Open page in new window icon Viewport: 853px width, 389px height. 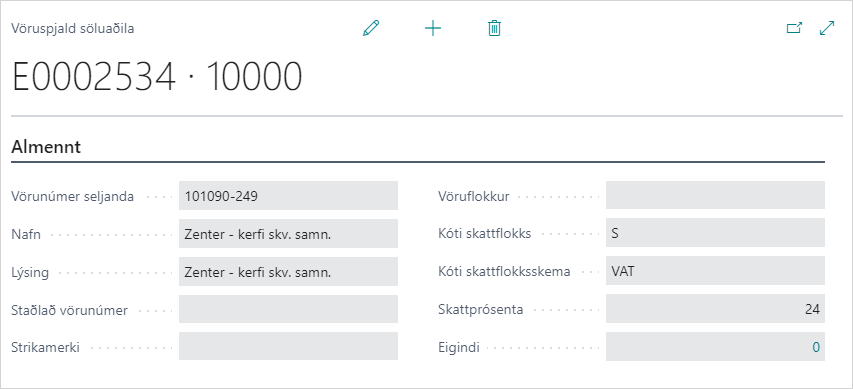(x=795, y=28)
